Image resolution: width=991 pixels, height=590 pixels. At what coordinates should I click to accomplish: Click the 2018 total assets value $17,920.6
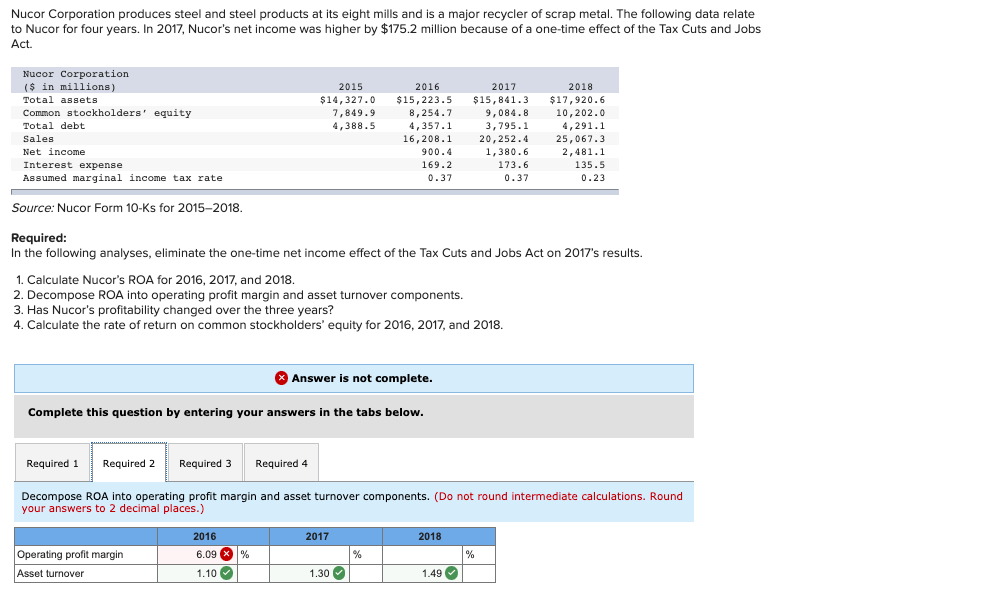coord(577,100)
